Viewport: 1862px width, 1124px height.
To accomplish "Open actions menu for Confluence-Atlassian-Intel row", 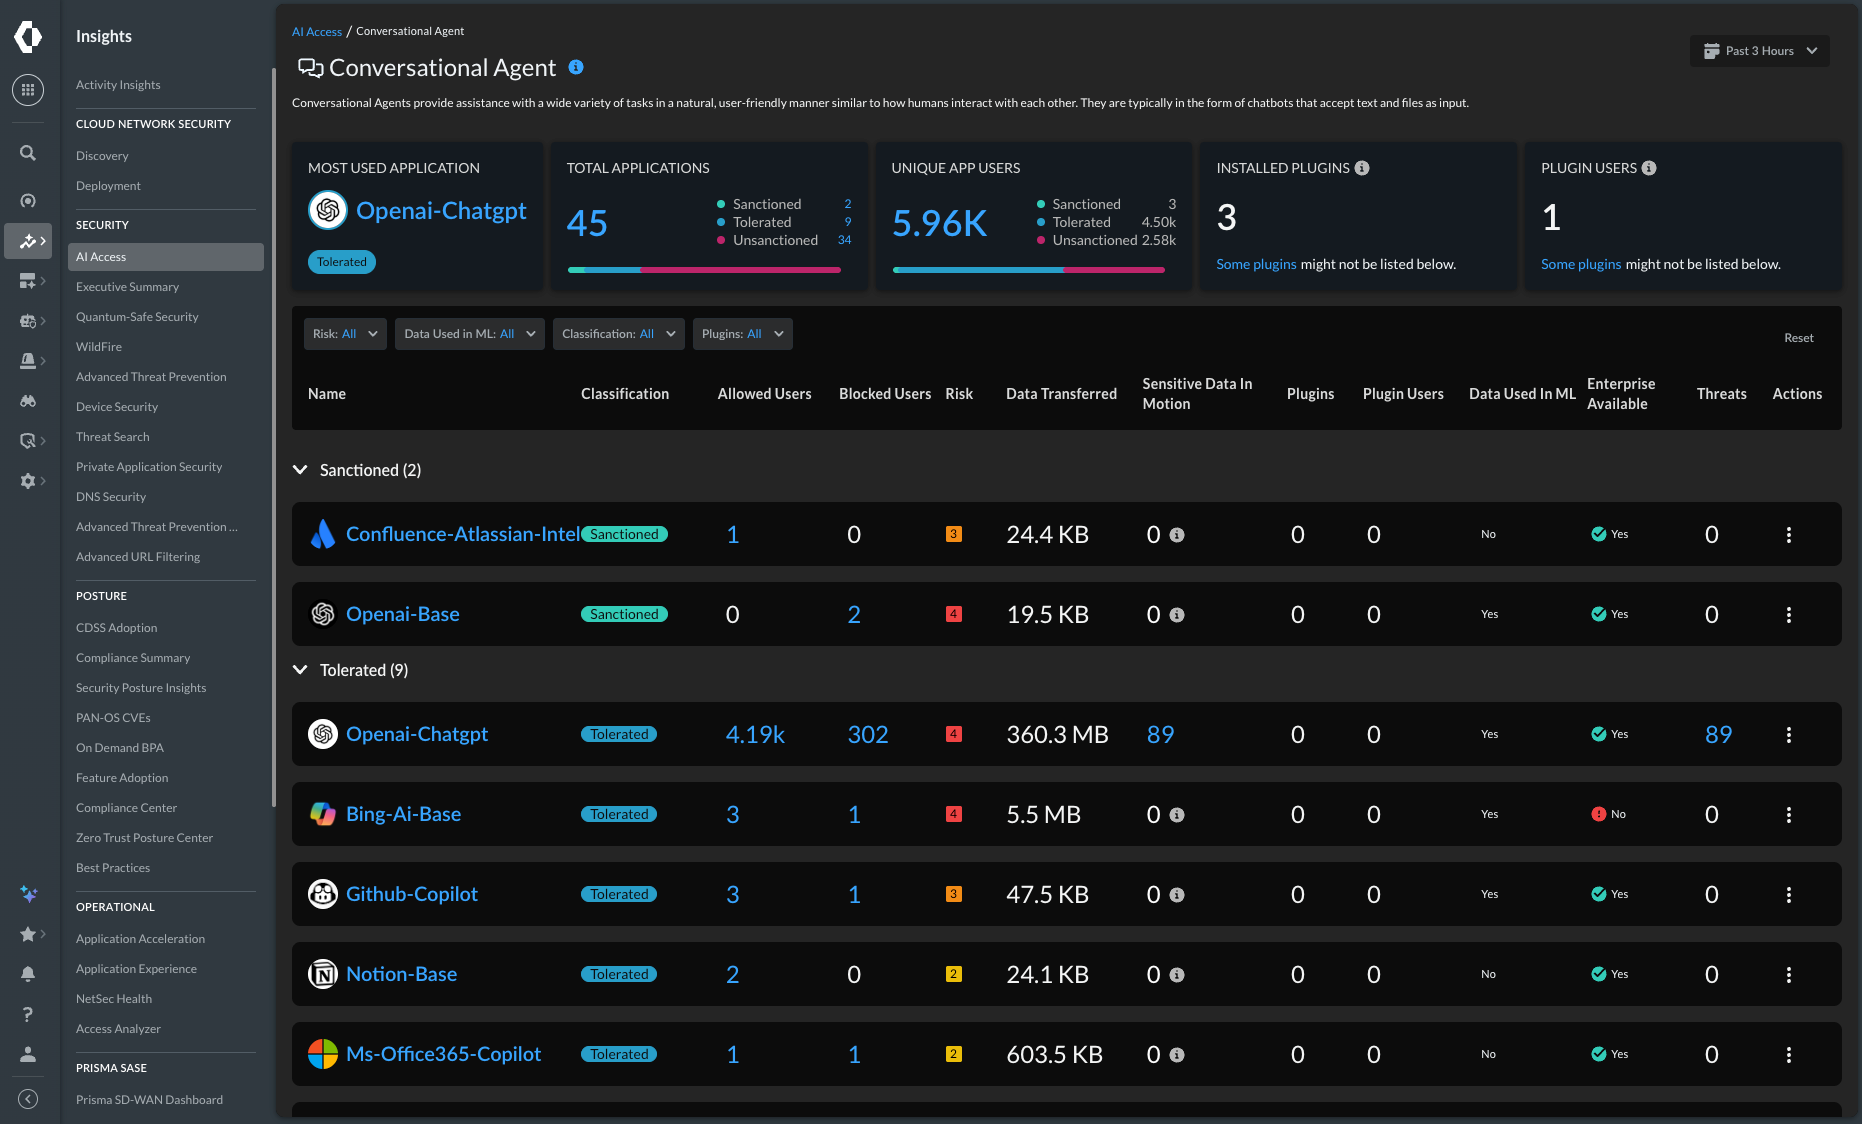I will (1789, 534).
